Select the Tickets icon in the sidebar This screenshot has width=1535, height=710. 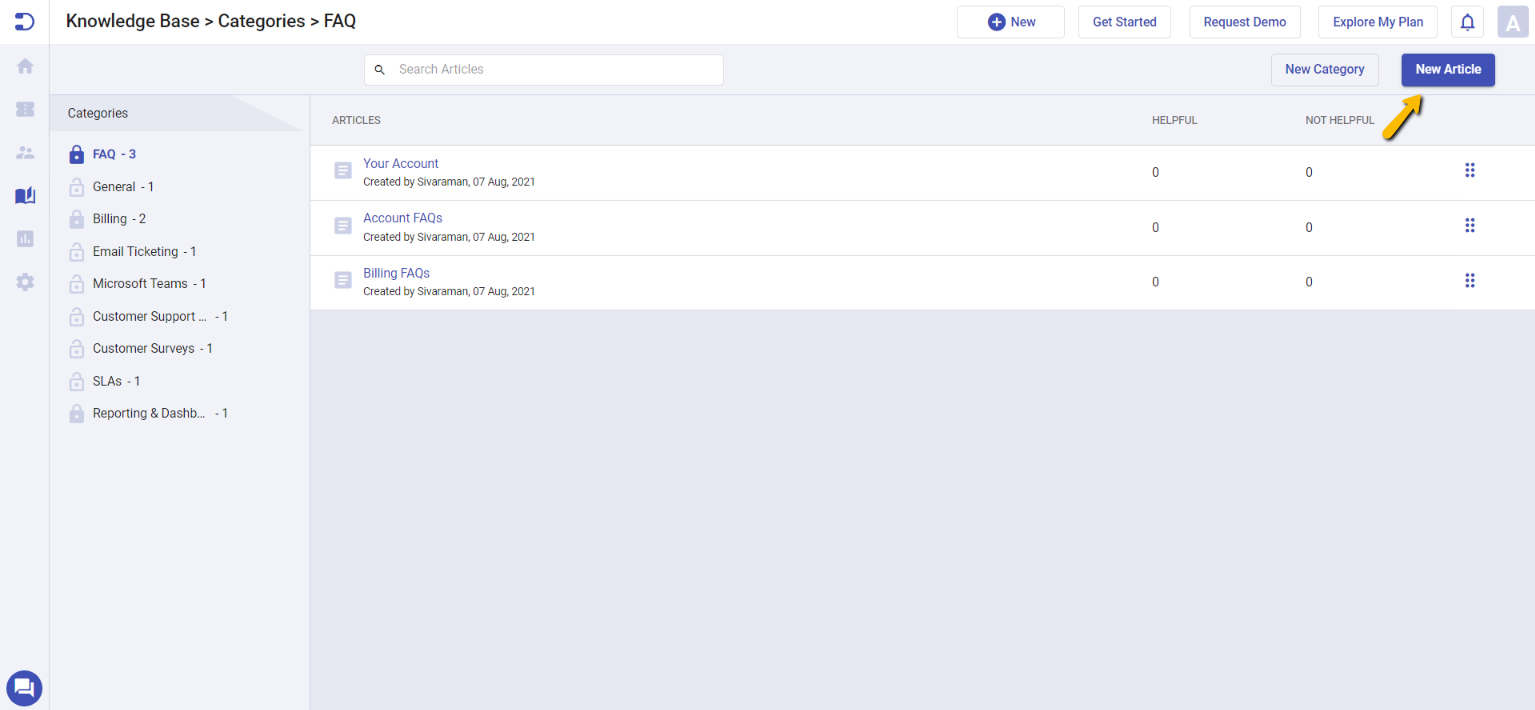[24, 108]
